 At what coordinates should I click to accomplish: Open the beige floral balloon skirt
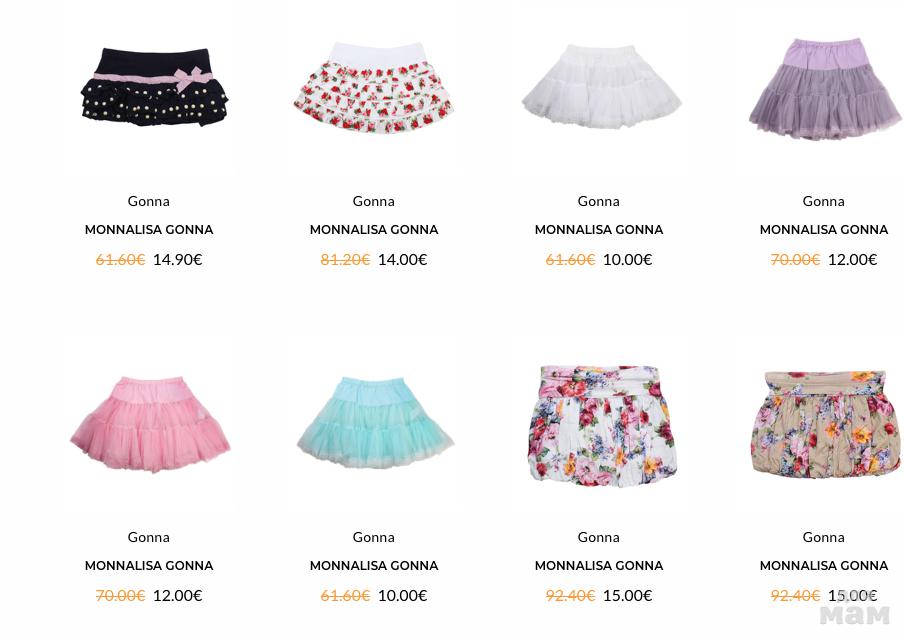pos(826,425)
